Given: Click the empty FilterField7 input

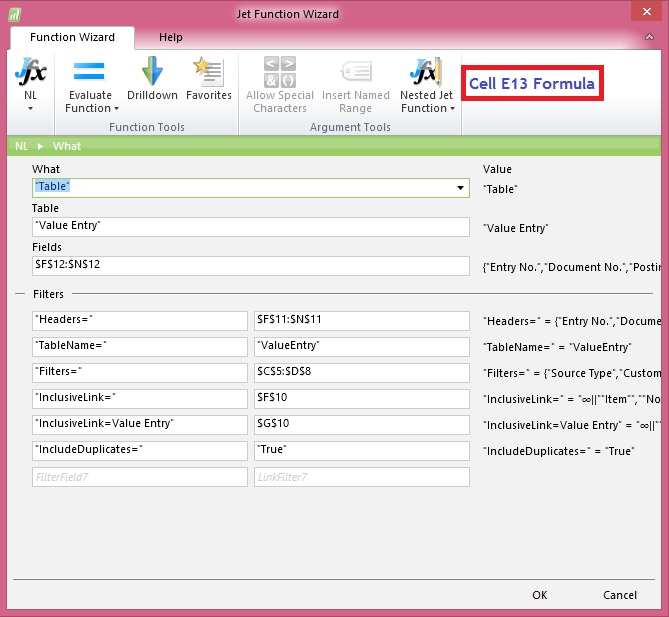Looking at the screenshot, I should pos(139,477).
